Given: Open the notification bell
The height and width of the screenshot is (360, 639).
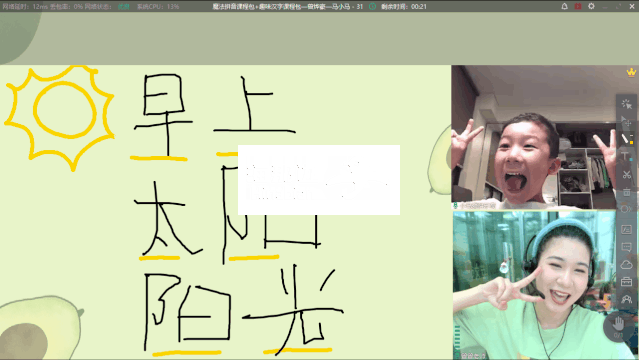Looking at the screenshot, I should click(x=564, y=6).
